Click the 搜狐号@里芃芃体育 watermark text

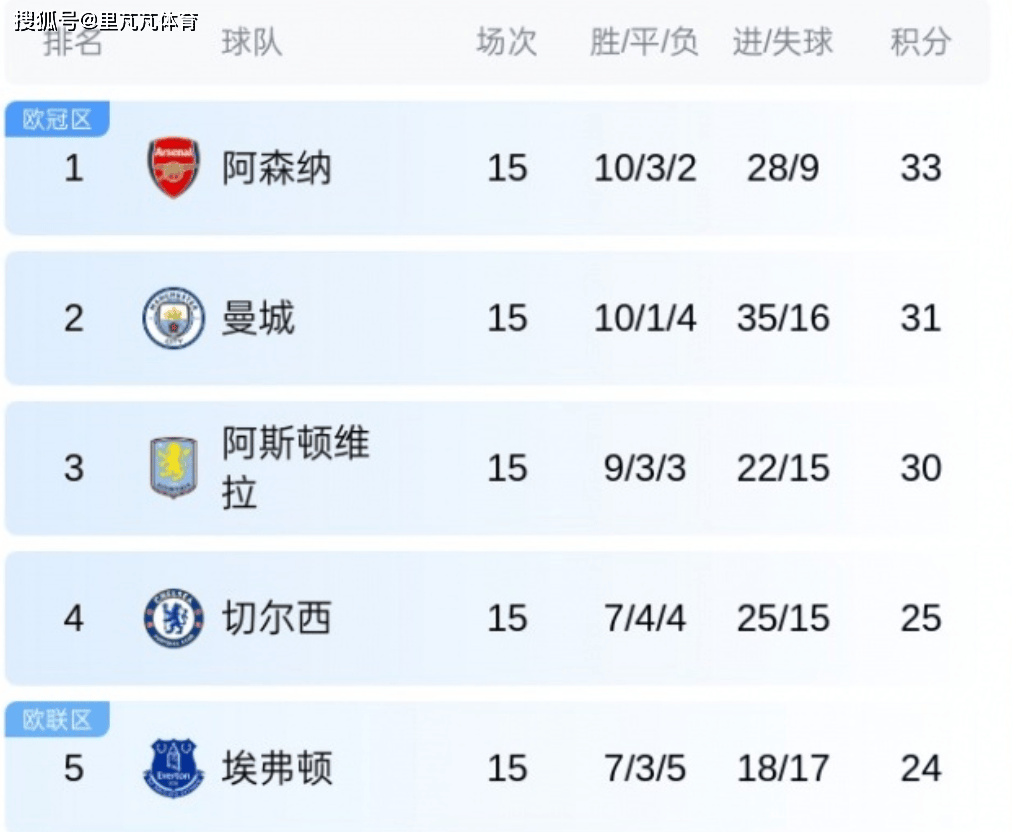(106, 21)
